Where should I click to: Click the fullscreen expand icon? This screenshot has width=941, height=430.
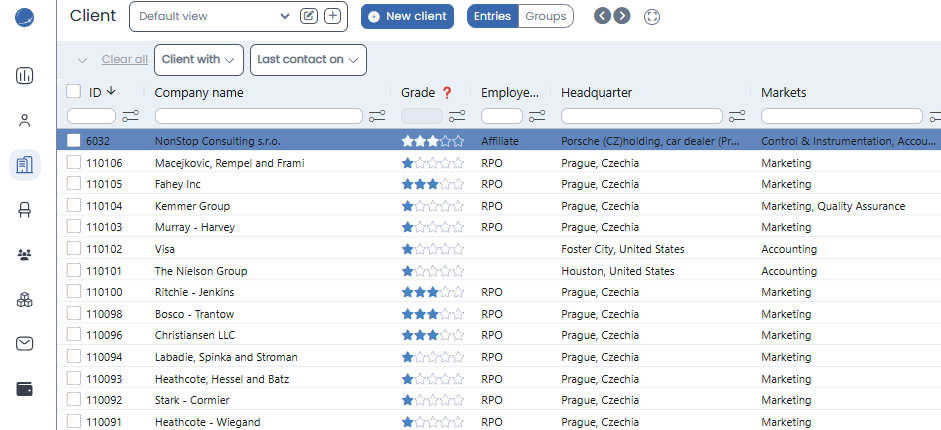[x=652, y=17]
